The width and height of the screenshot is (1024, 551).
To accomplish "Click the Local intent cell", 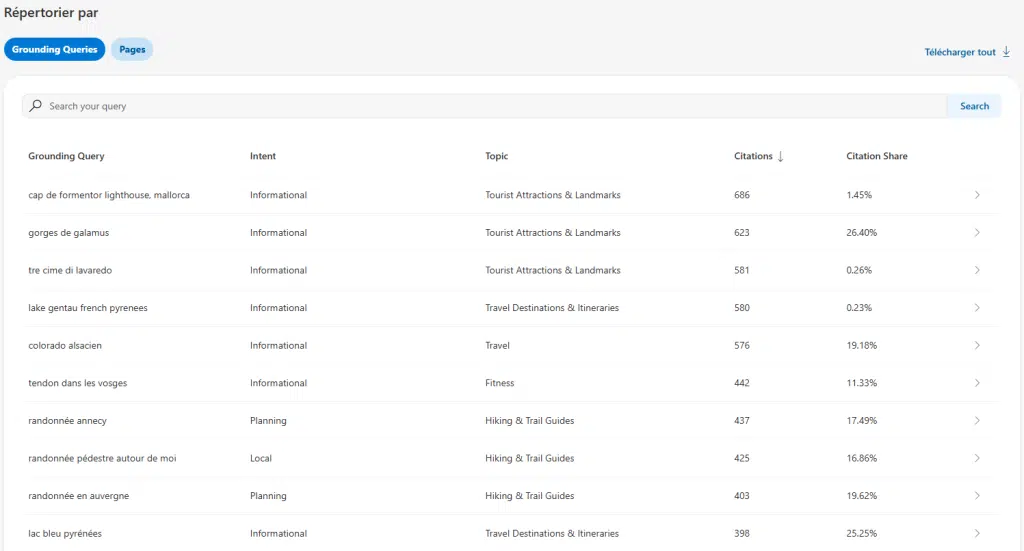I will point(261,458).
